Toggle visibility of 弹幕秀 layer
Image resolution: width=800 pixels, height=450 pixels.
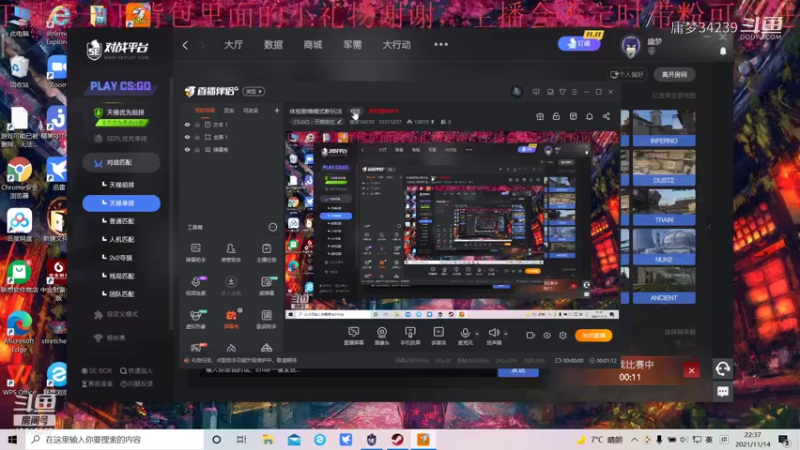187,150
